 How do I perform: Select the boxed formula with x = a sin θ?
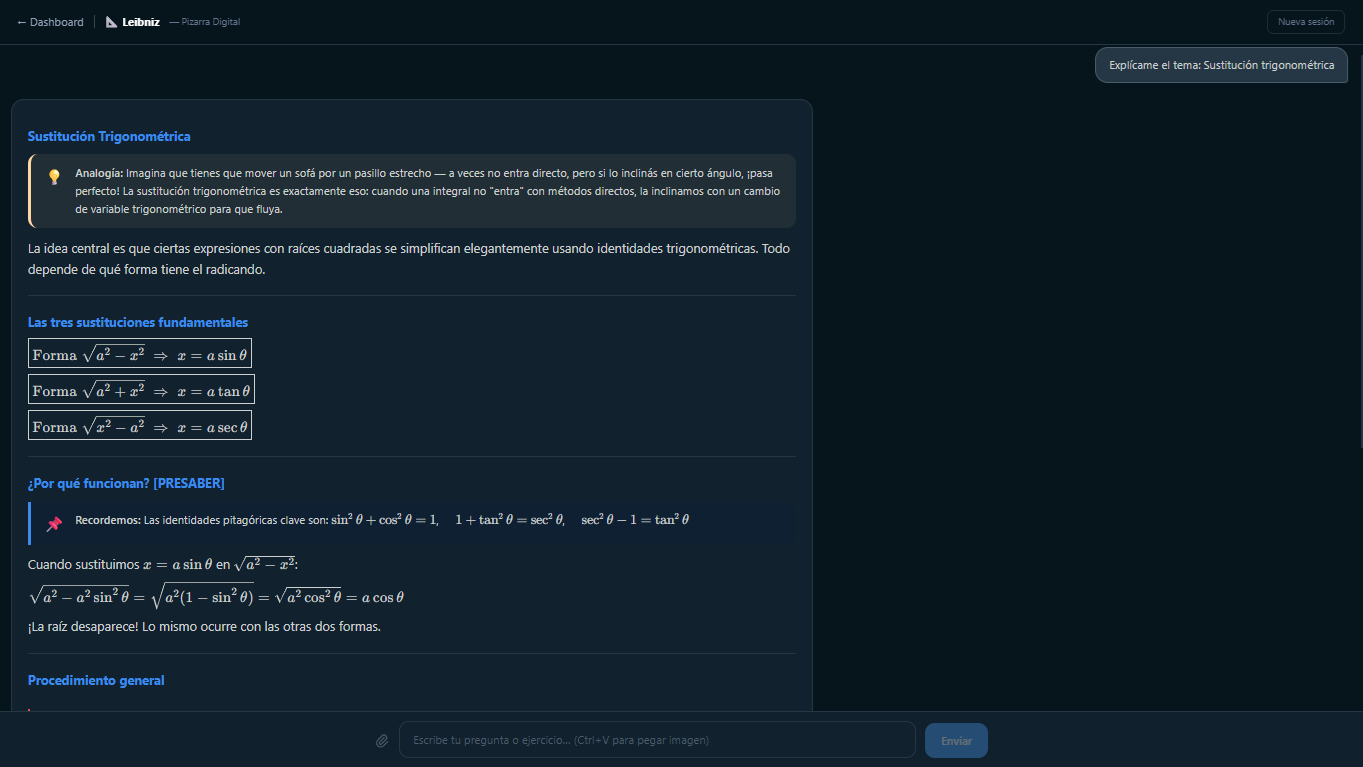click(140, 353)
